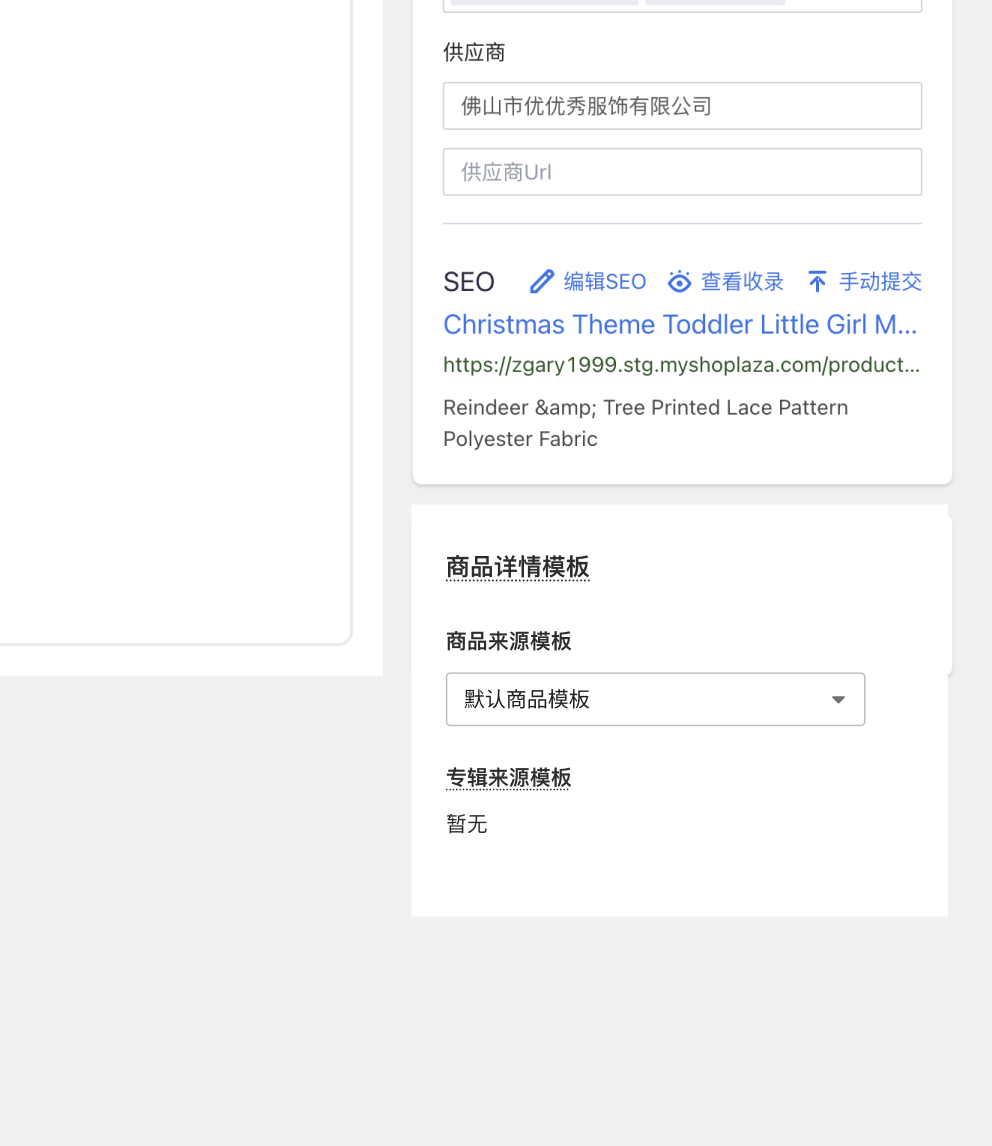This screenshot has height=1146, width=992.
Task: Click the 专辑来源模板 dotted-underline label
Action: tap(508, 778)
